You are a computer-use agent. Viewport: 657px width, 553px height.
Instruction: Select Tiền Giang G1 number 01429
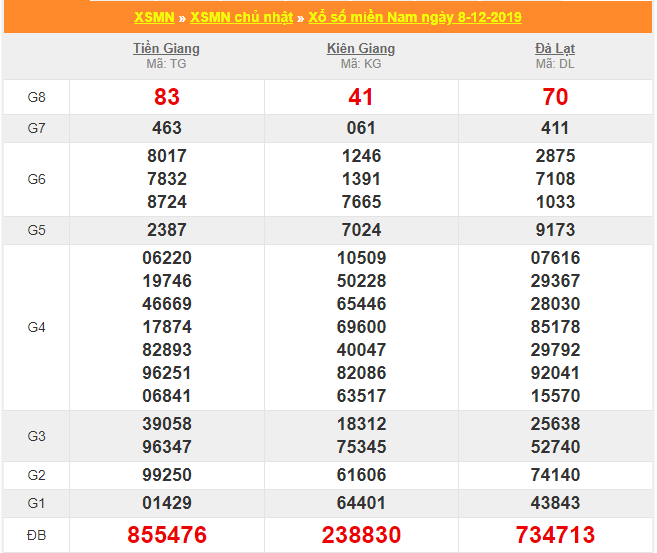(167, 501)
